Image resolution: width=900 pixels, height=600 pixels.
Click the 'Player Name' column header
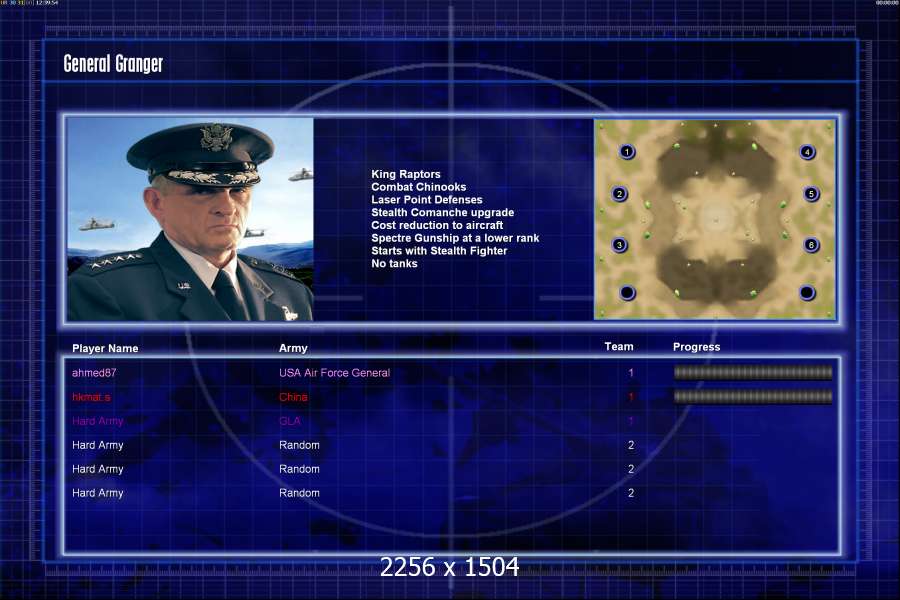click(x=105, y=348)
